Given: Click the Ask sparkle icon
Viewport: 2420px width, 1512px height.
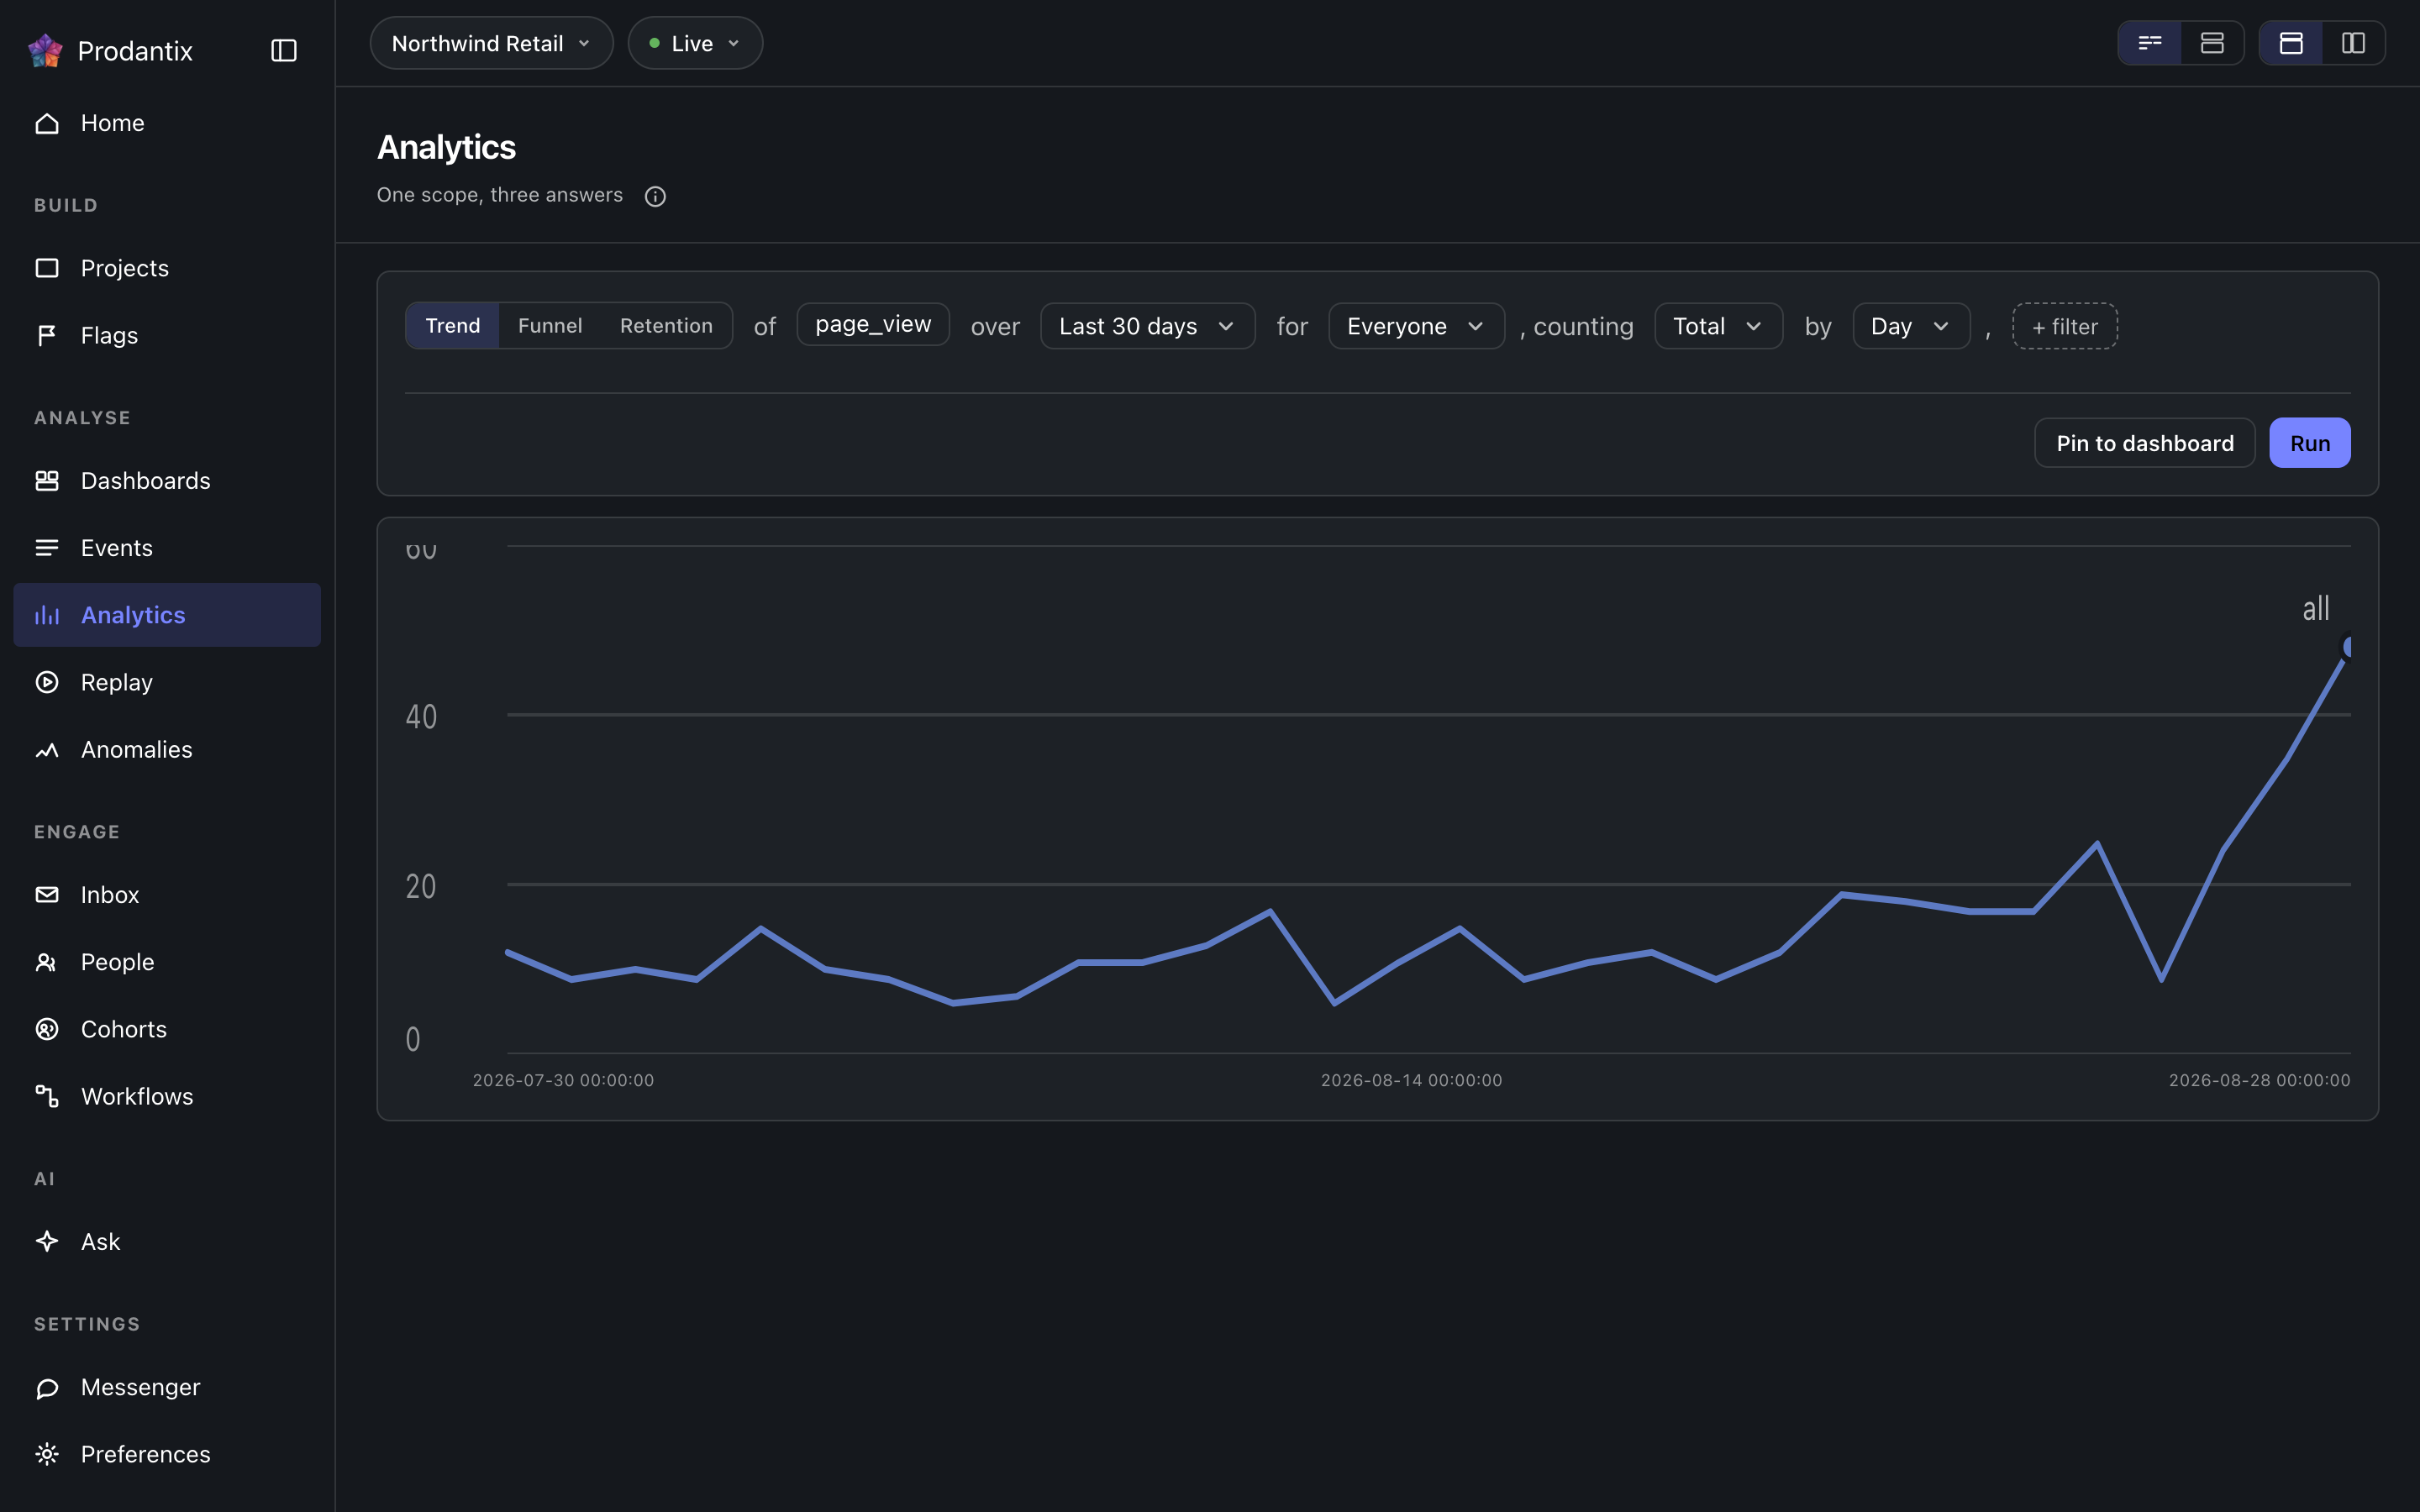Looking at the screenshot, I should tap(47, 1241).
